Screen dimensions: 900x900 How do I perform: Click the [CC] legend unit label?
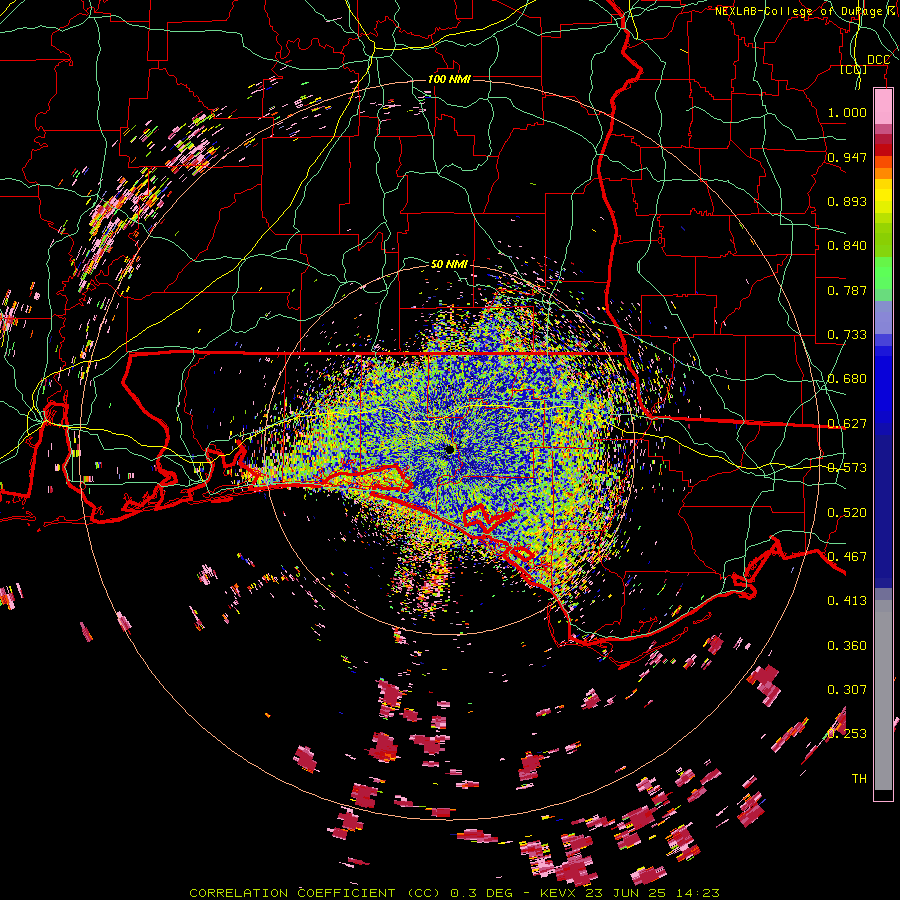pos(854,69)
